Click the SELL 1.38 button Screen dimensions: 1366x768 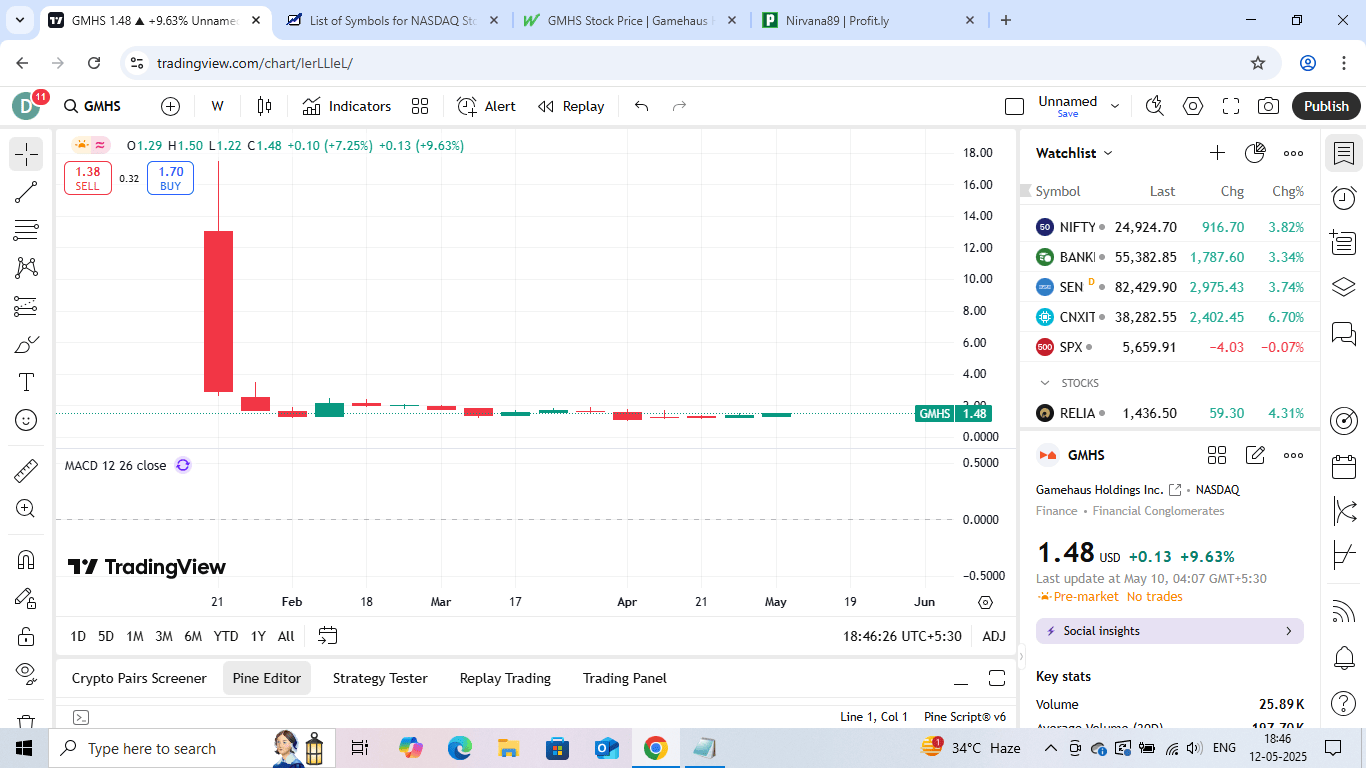88,178
